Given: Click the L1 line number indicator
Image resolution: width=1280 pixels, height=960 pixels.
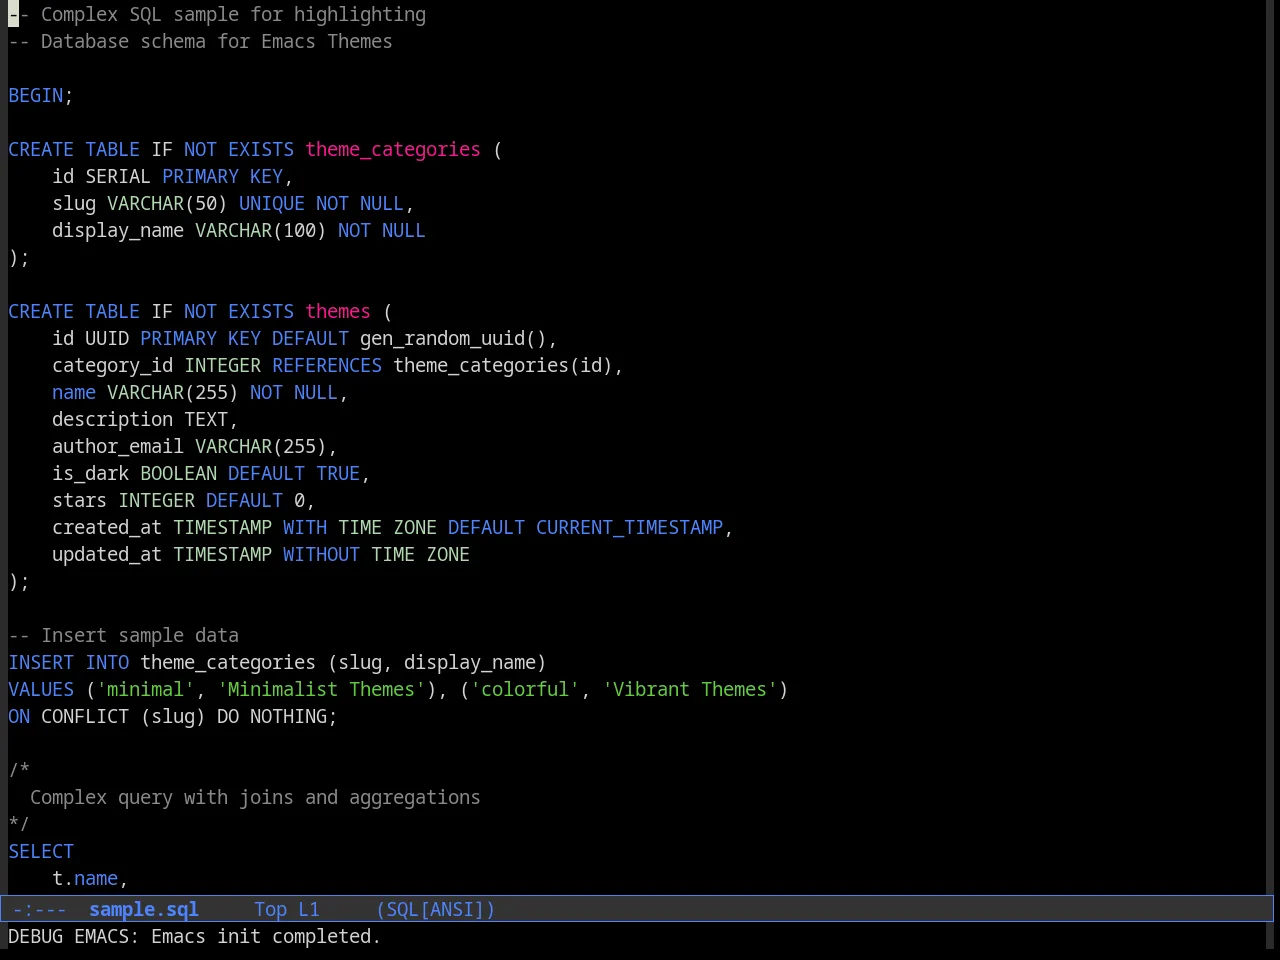Looking at the screenshot, I should [x=309, y=909].
